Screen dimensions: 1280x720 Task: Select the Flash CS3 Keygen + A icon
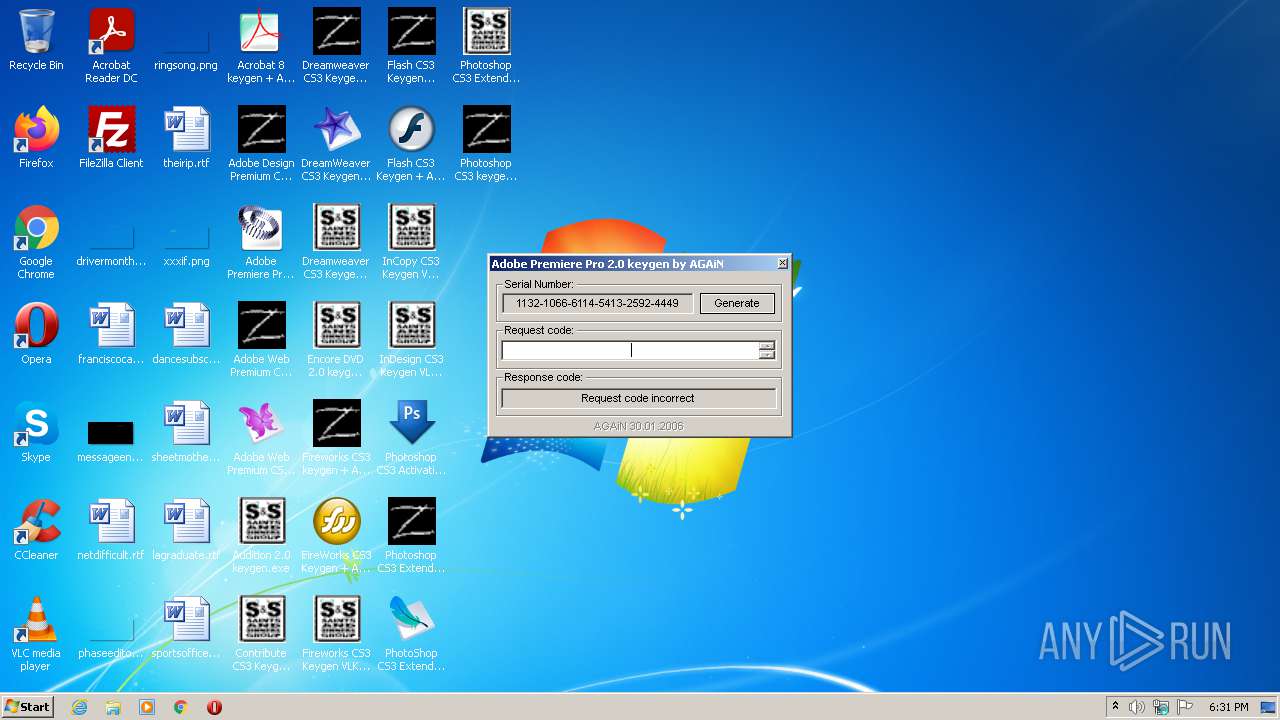411,143
